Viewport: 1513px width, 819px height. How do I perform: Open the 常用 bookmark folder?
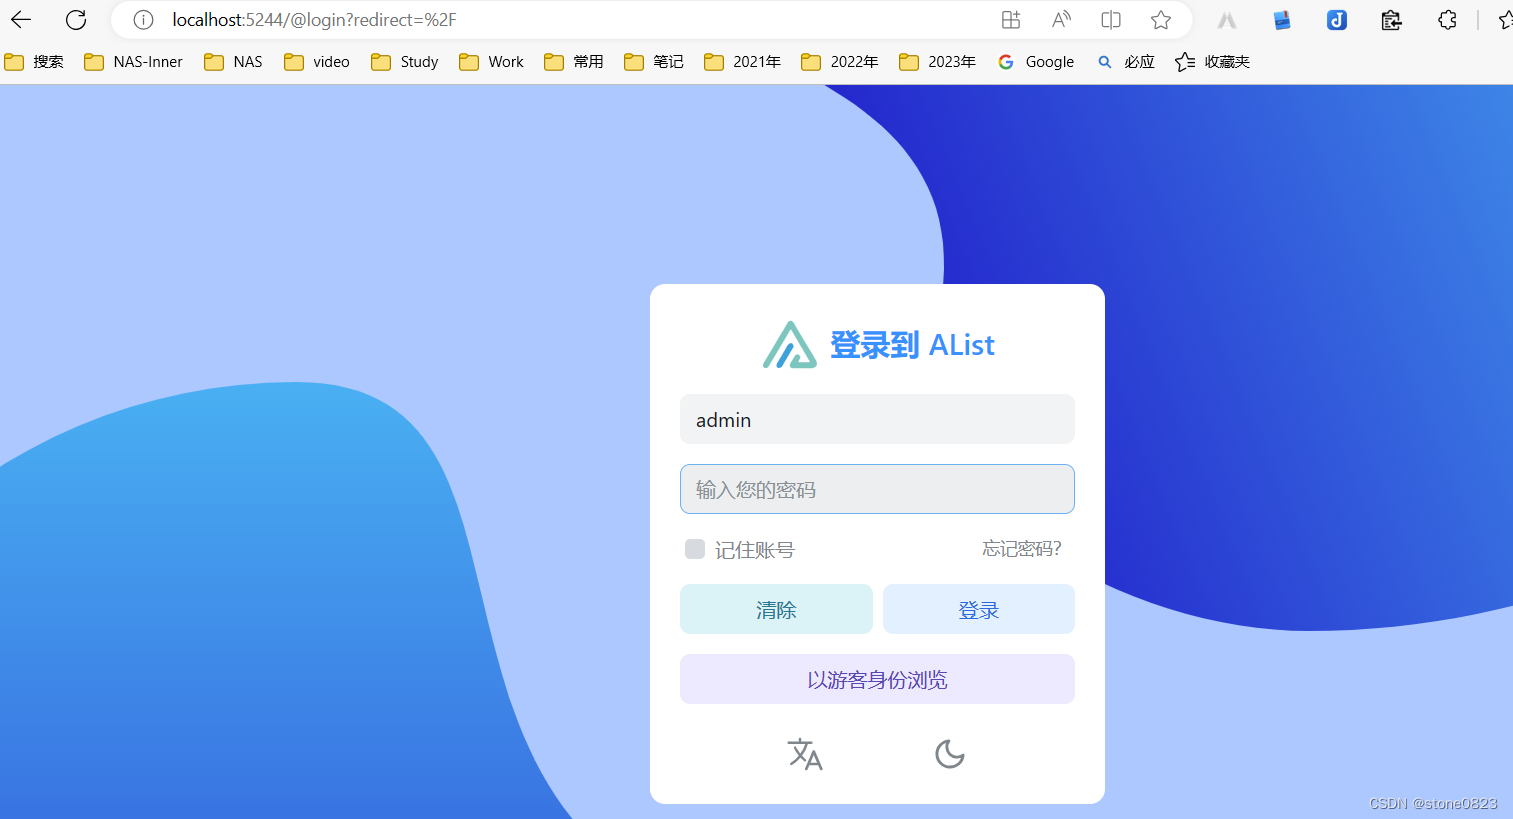click(x=574, y=62)
